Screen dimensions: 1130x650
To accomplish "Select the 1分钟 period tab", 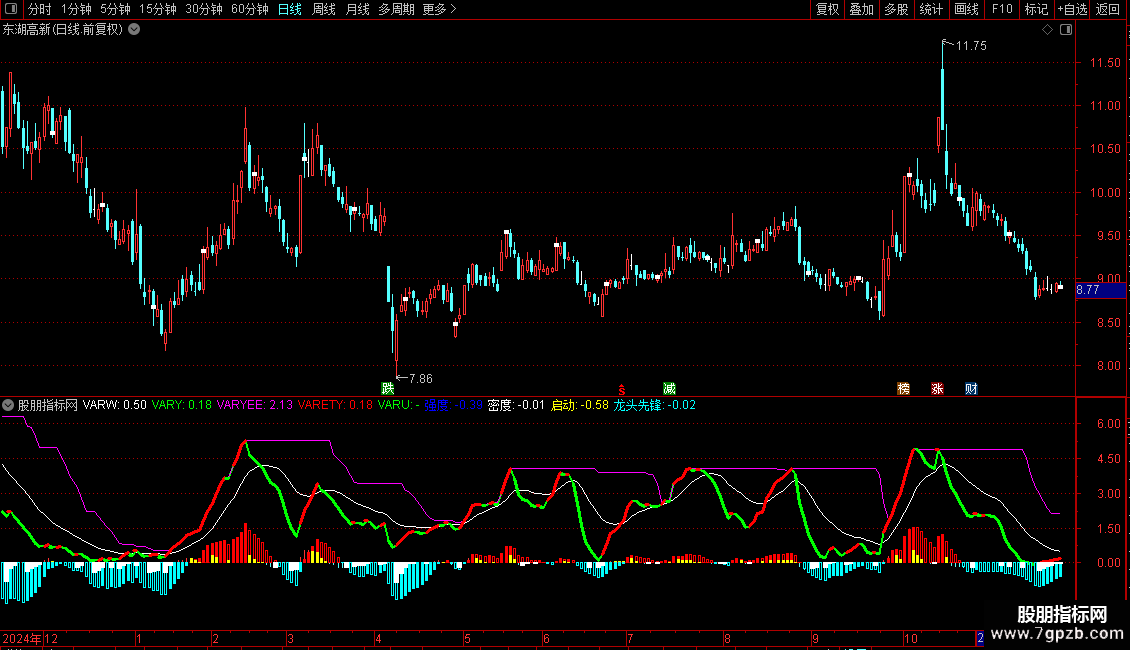I will pyautogui.click(x=76, y=9).
